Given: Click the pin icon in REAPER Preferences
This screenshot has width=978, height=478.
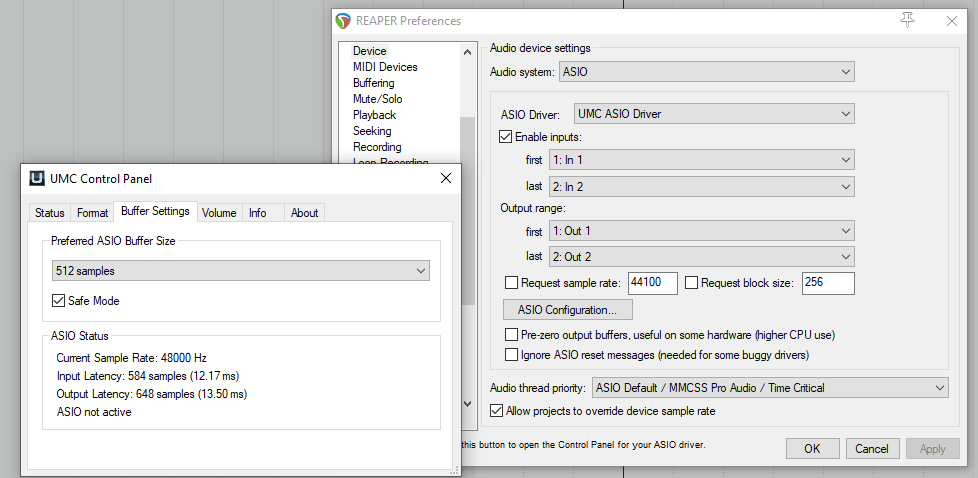Looking at the screenshot, I should click(908, 20).
